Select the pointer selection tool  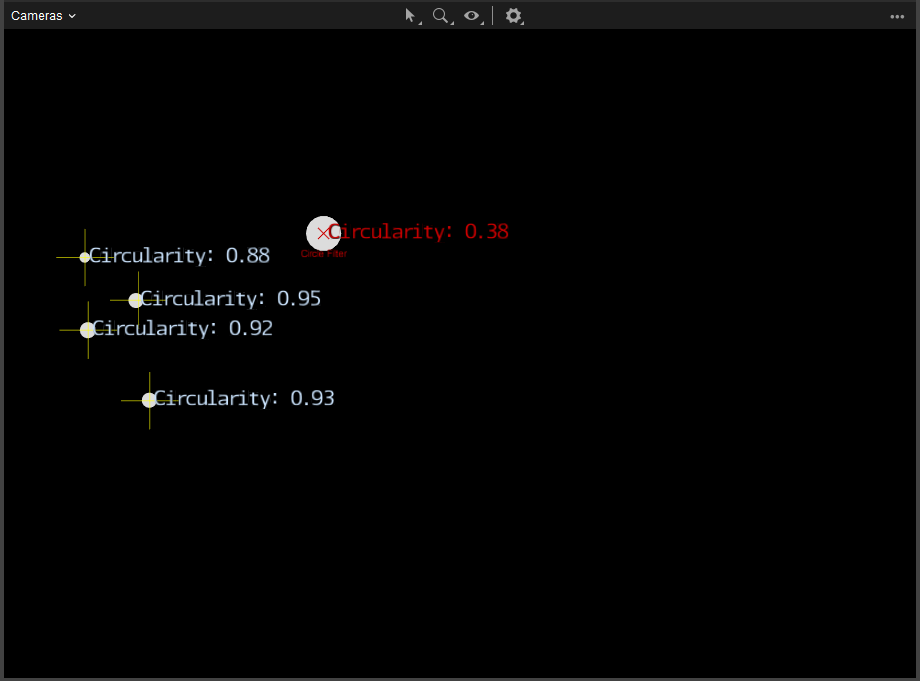tap(409, 15)
